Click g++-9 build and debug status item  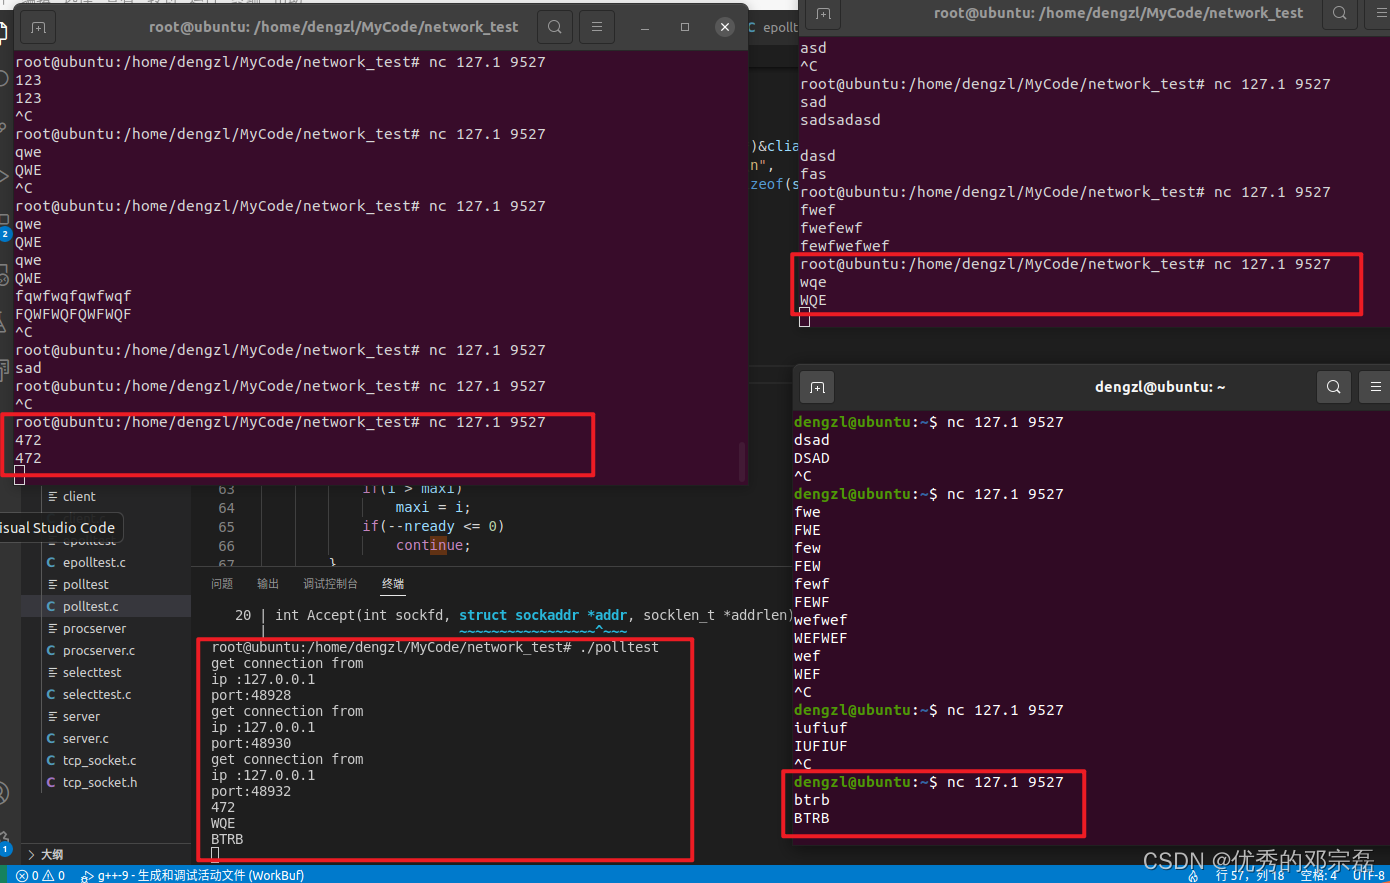point(193,875)
